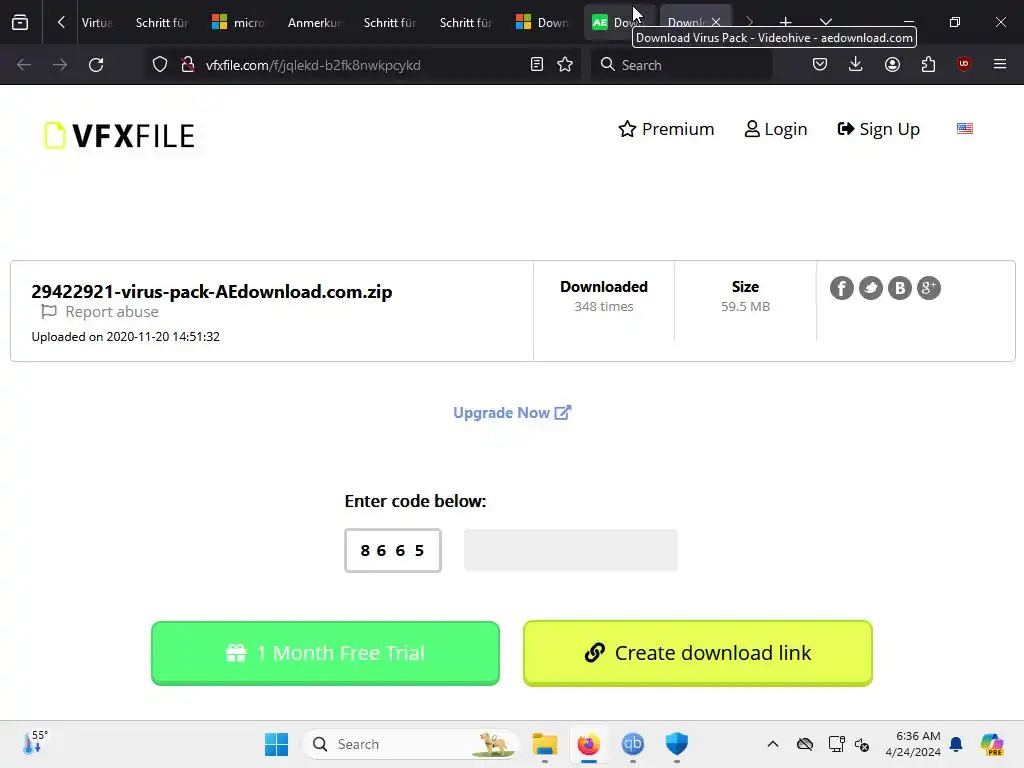
Task: Open File Explorer from taskbar
Action: coord(545,744)
